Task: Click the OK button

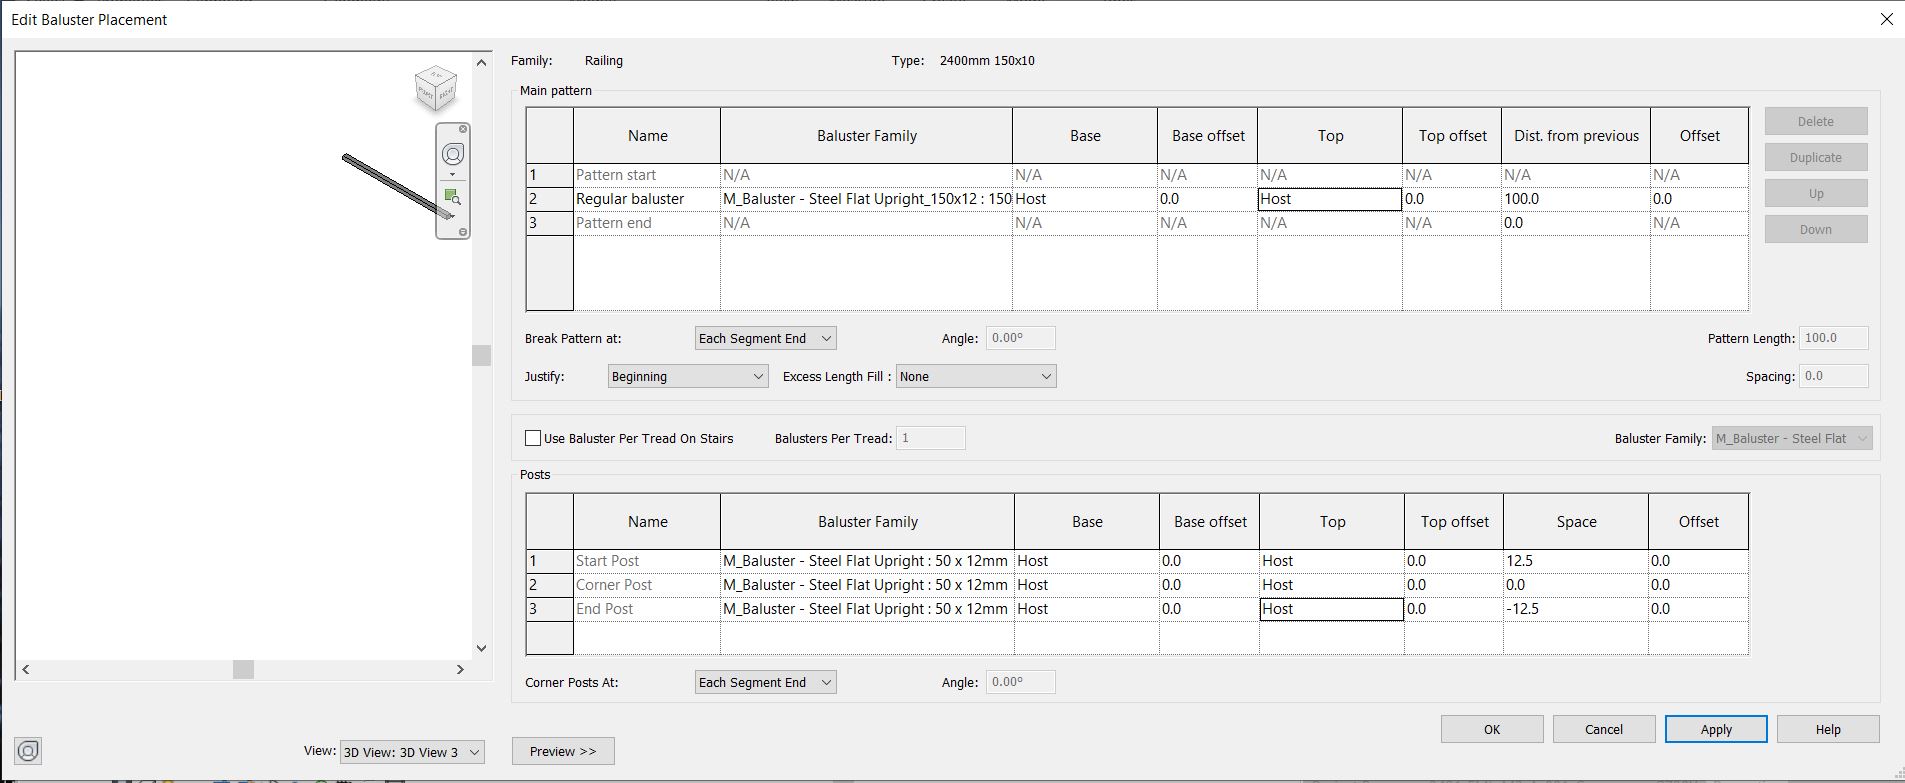Action: [1492, 729]
